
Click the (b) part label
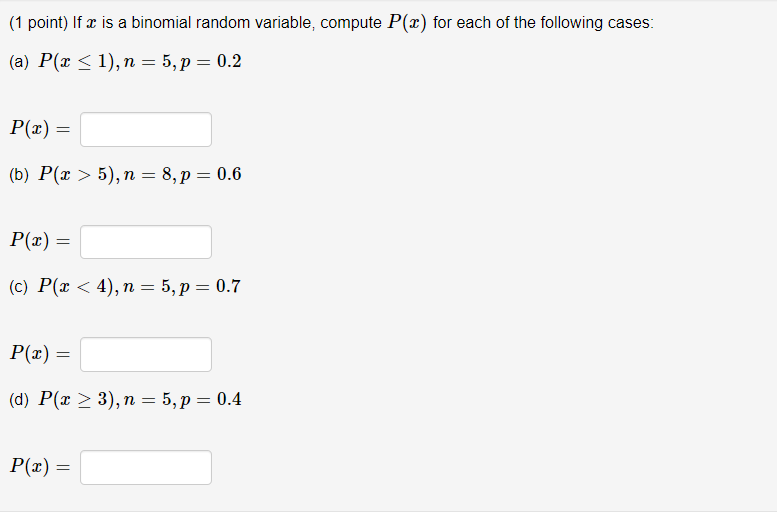pyautogui.click(x=19, y=174)
